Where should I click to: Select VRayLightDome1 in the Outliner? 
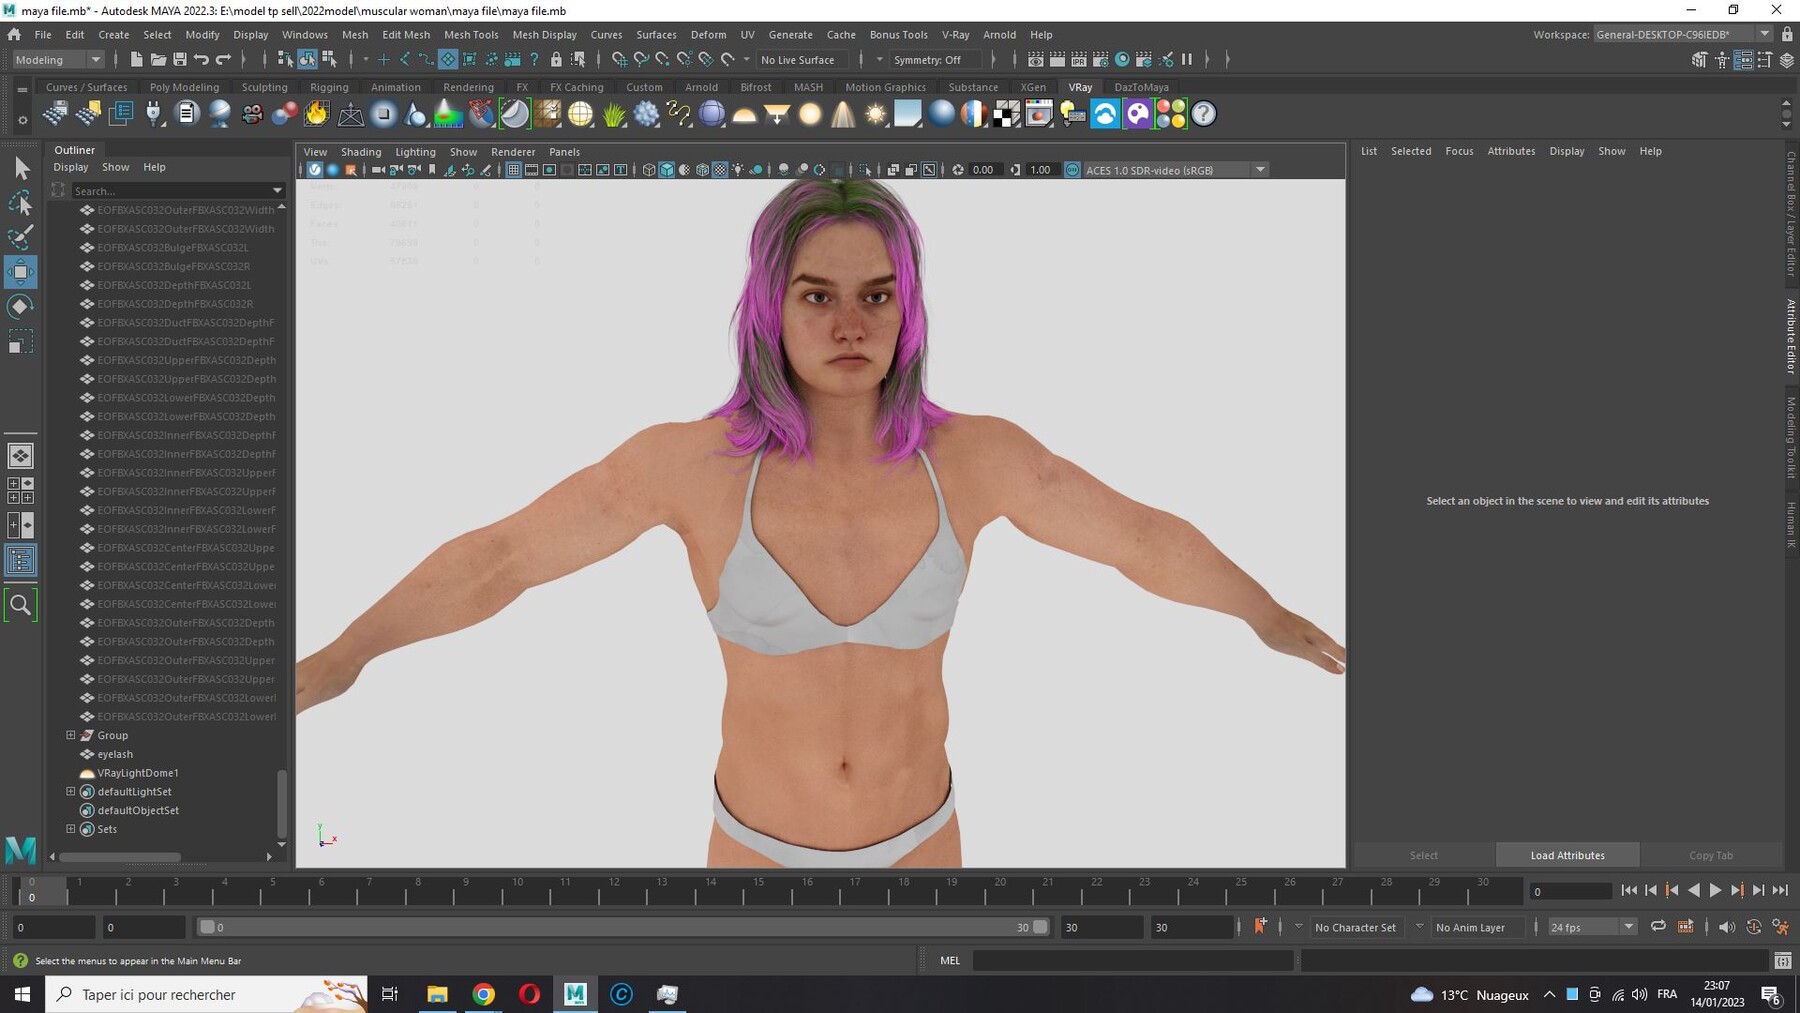pos(138,773)
